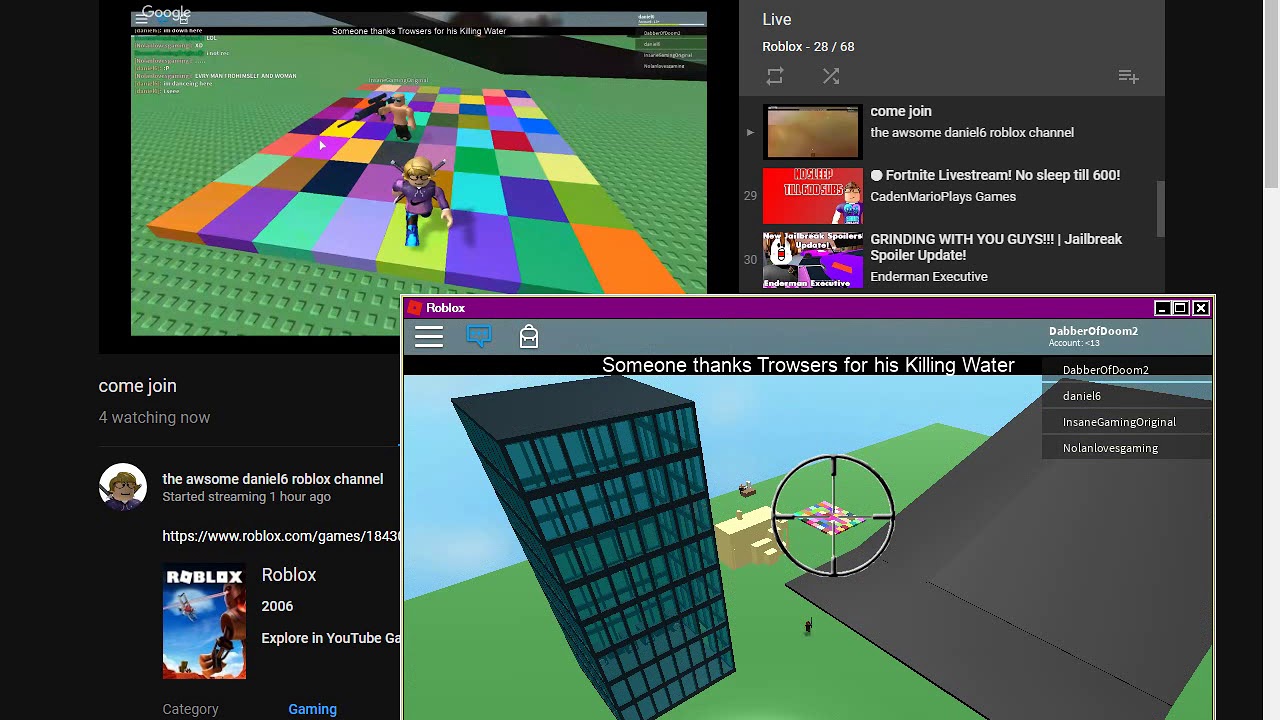1280x720 pixels.
Task: Toggle the Roblox chat icon
Action: (479, 337)
